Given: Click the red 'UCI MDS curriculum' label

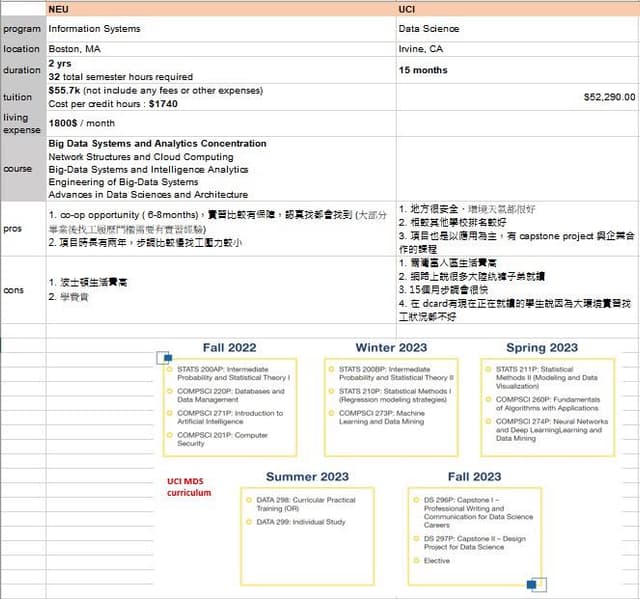Looking at the screenshot, I should coord(189,487).
